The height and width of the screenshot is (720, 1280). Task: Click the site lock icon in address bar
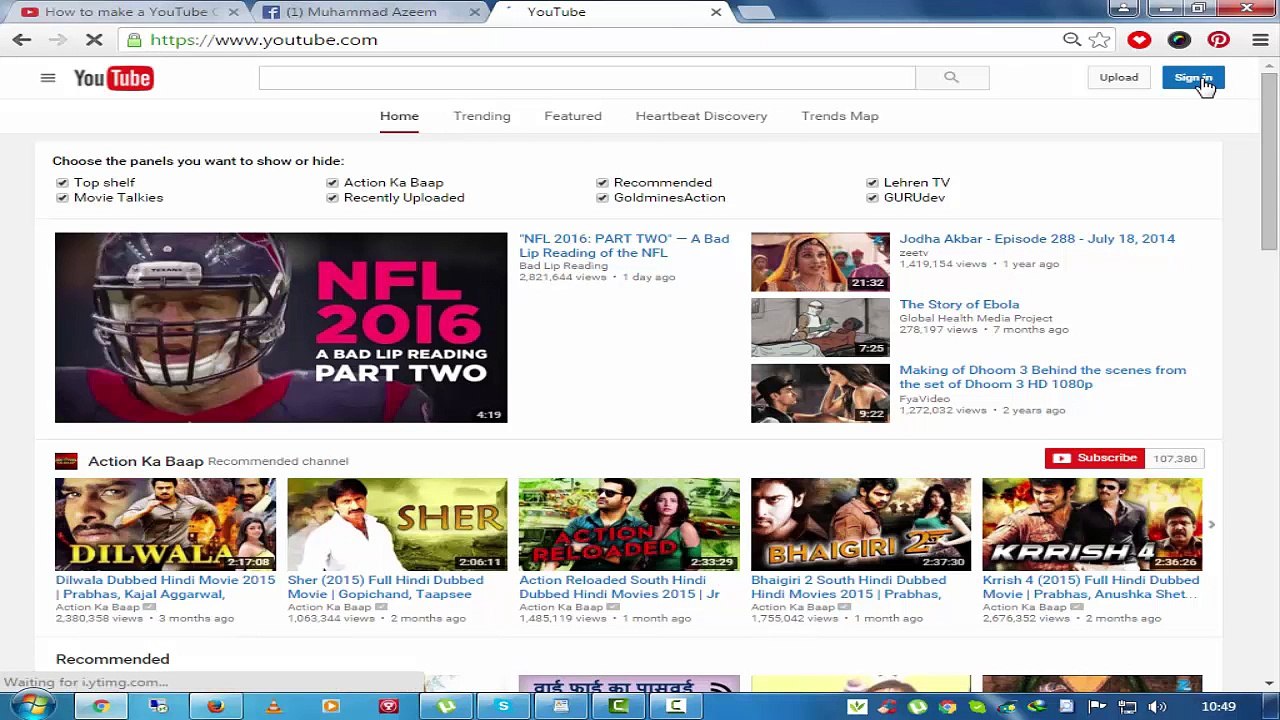coord(134,40)
